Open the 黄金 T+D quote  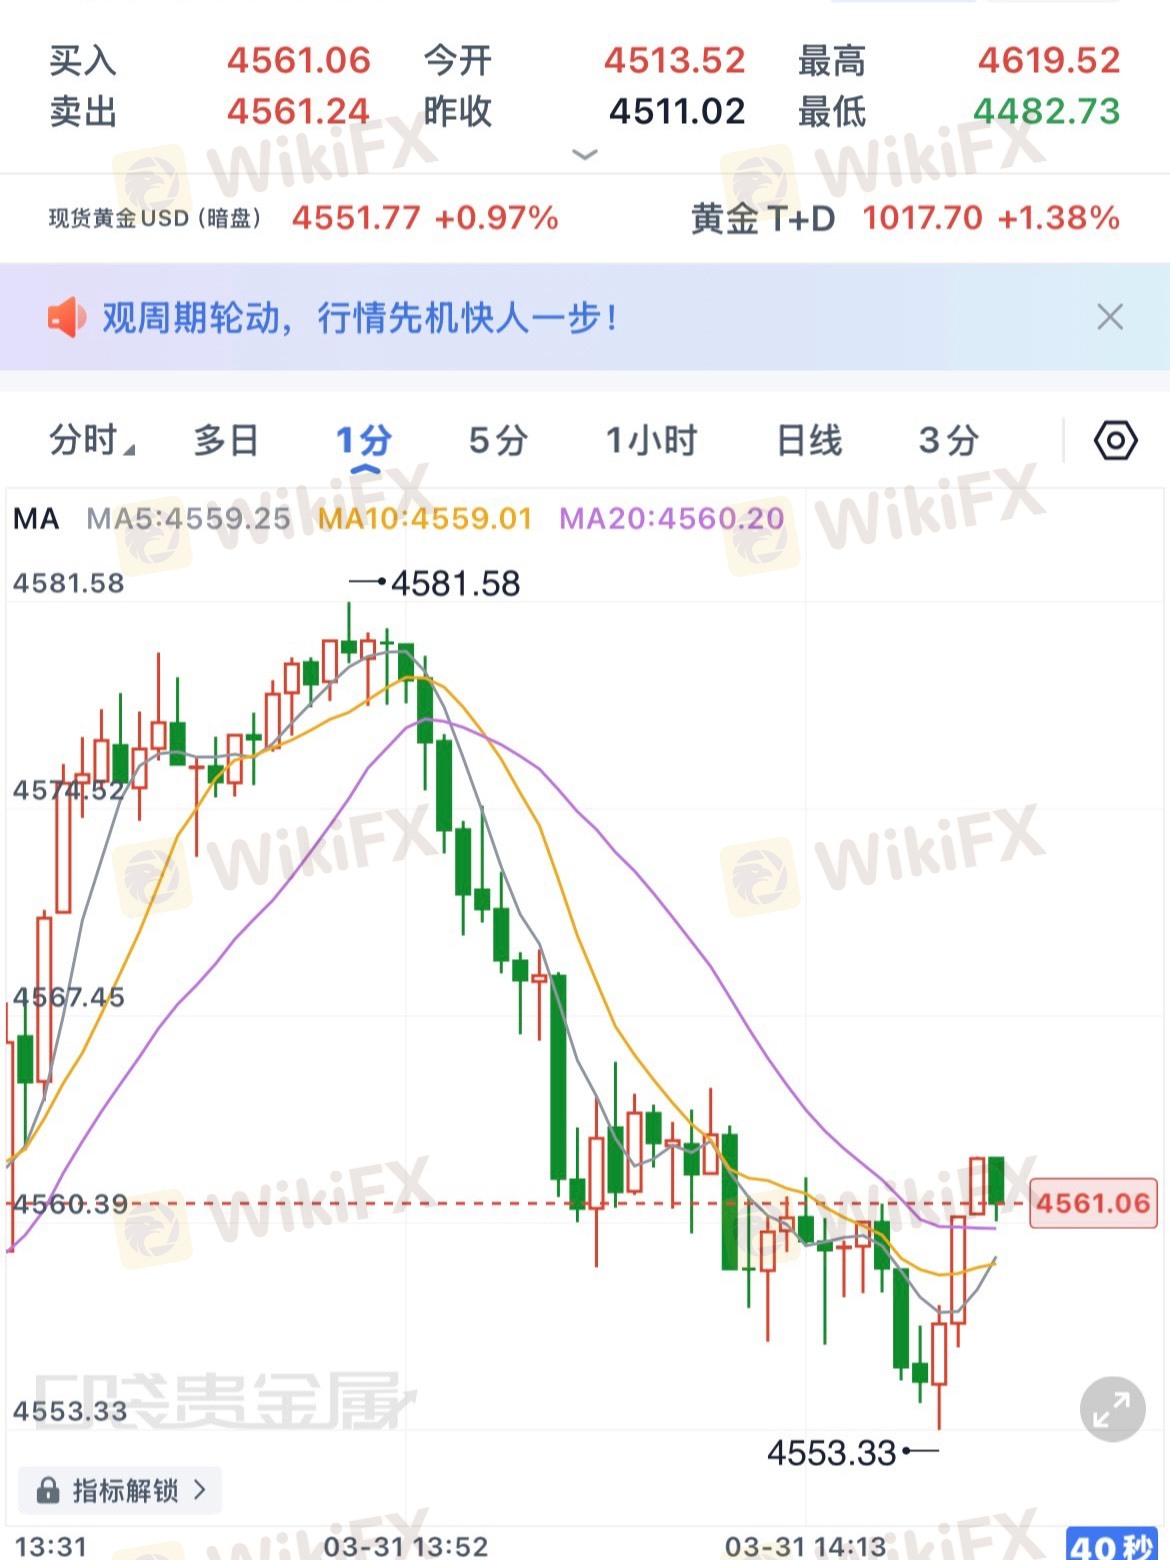[x=904, y=218]
